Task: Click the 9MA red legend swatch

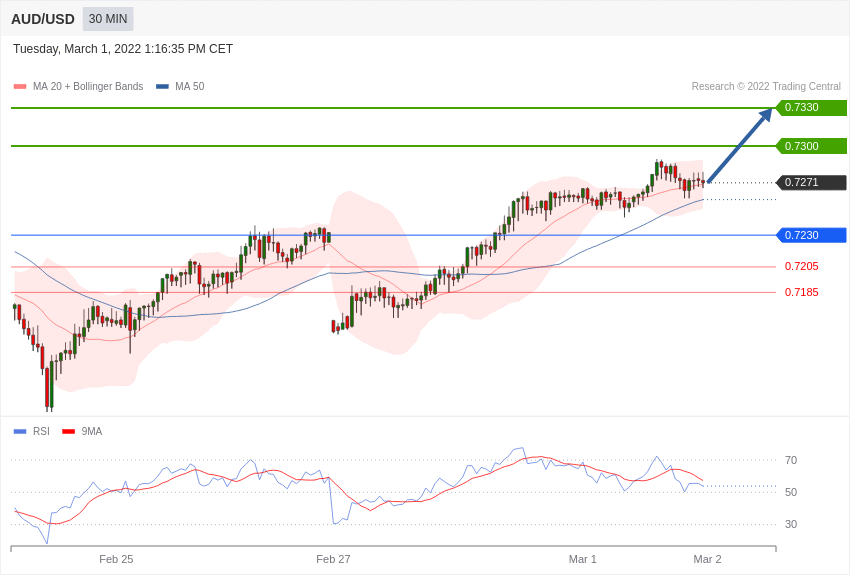Action: click(x=68, y=432)
